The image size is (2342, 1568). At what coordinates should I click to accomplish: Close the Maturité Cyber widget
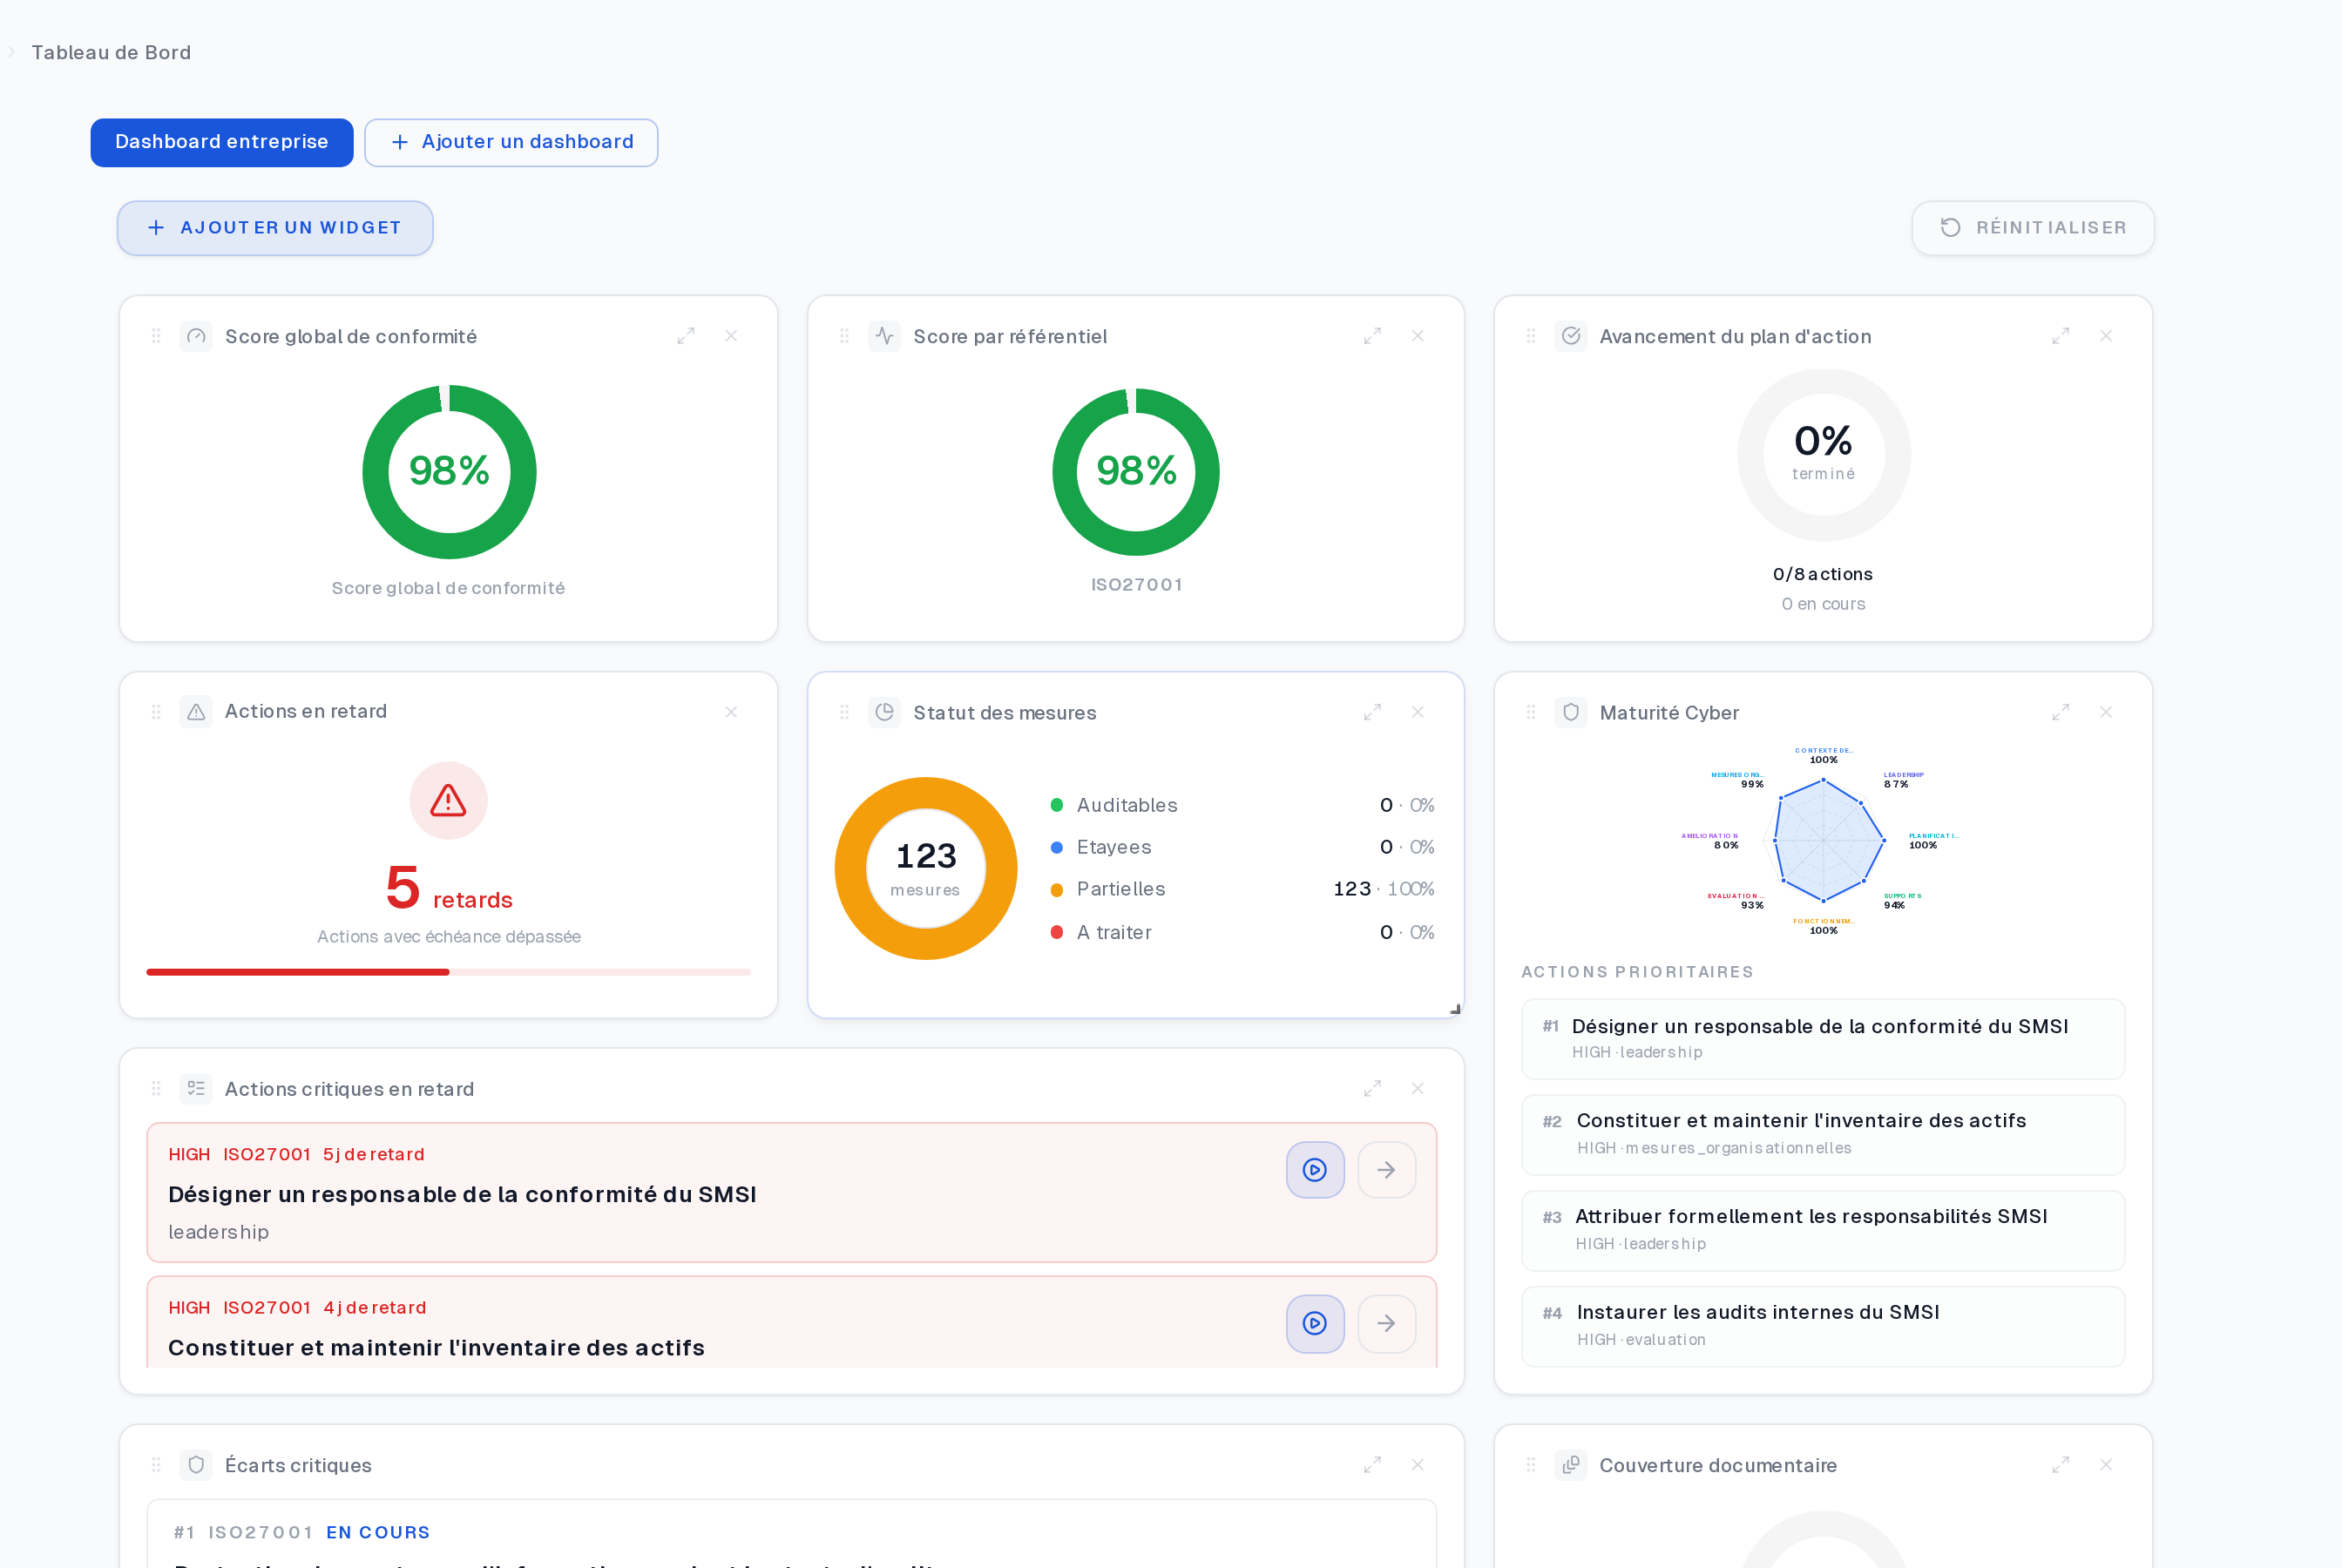coord(2106,712)
